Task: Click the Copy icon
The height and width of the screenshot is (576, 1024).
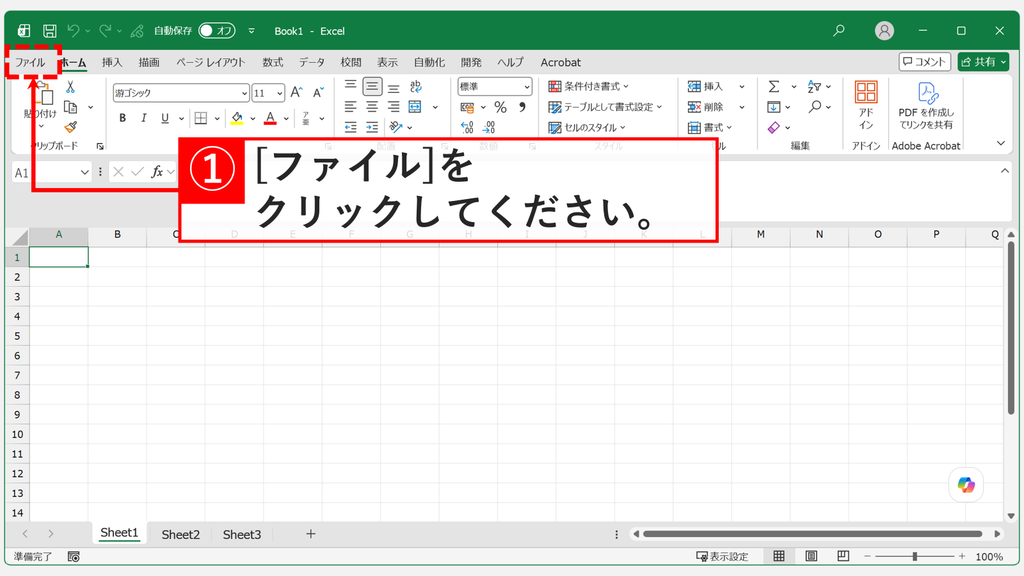Action: coord(71,107)
